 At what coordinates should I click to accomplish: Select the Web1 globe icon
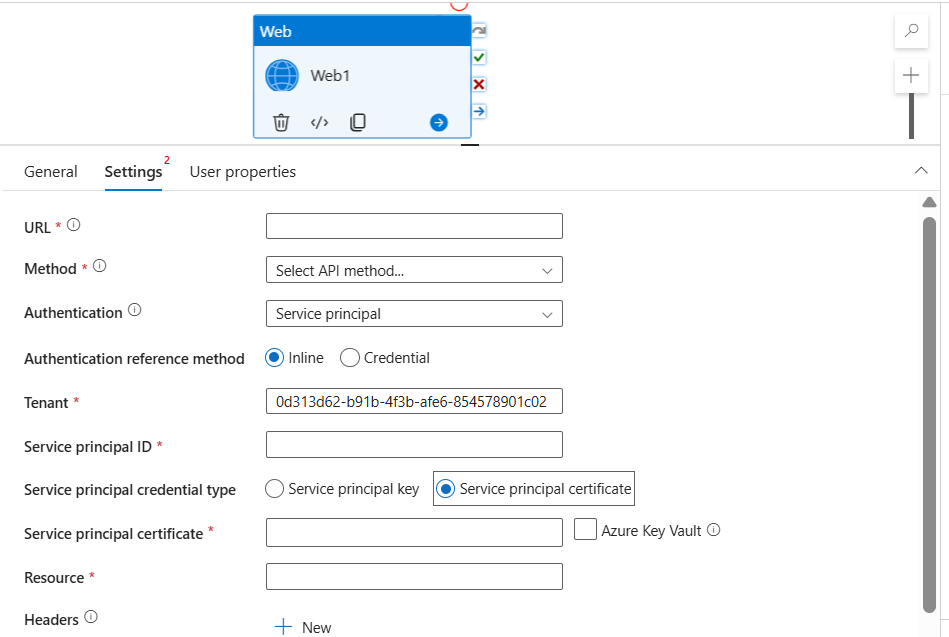click(x=282, y=76)
